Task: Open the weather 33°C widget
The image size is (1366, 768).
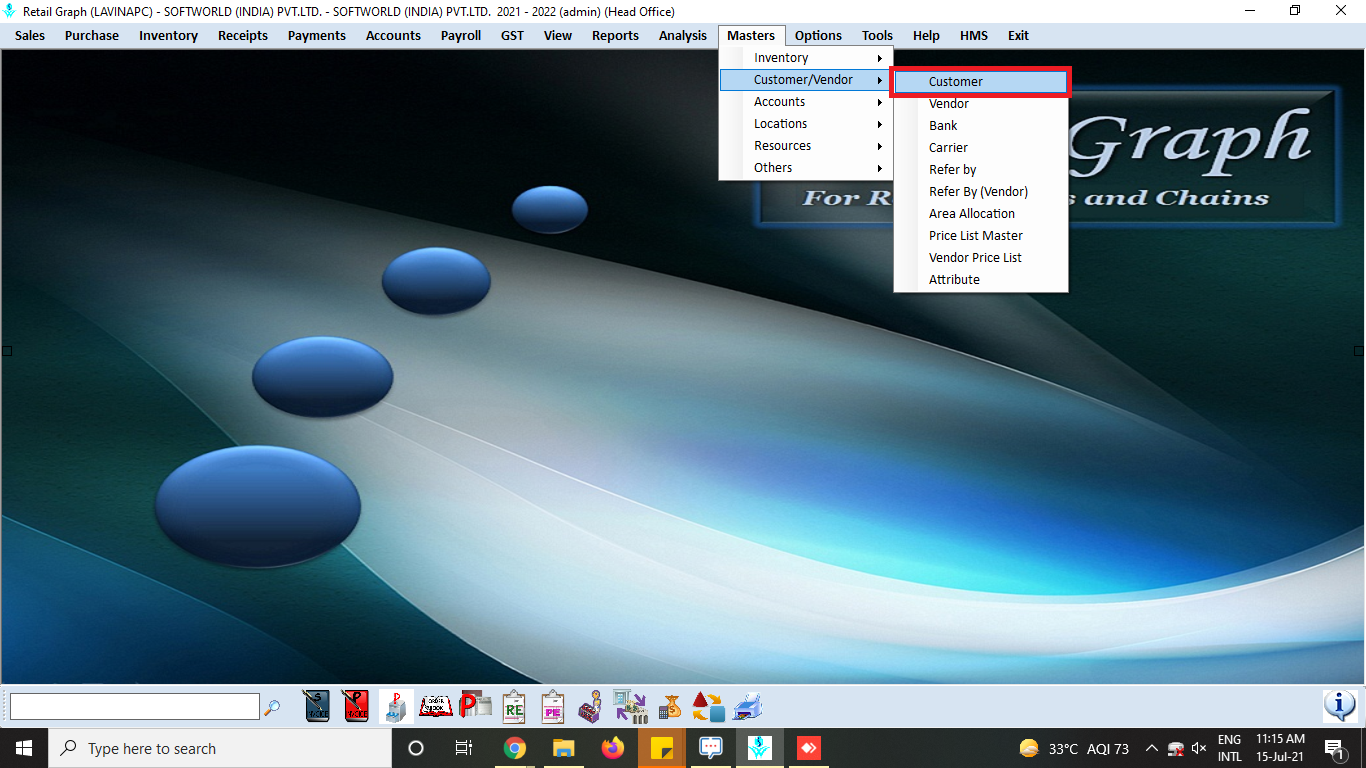Action: tap(1074, 748)
